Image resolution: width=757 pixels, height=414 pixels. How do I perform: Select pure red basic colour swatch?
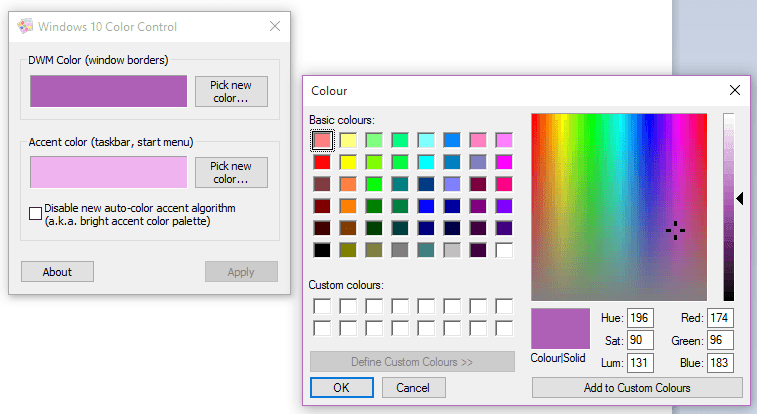[x=322, y=162]
